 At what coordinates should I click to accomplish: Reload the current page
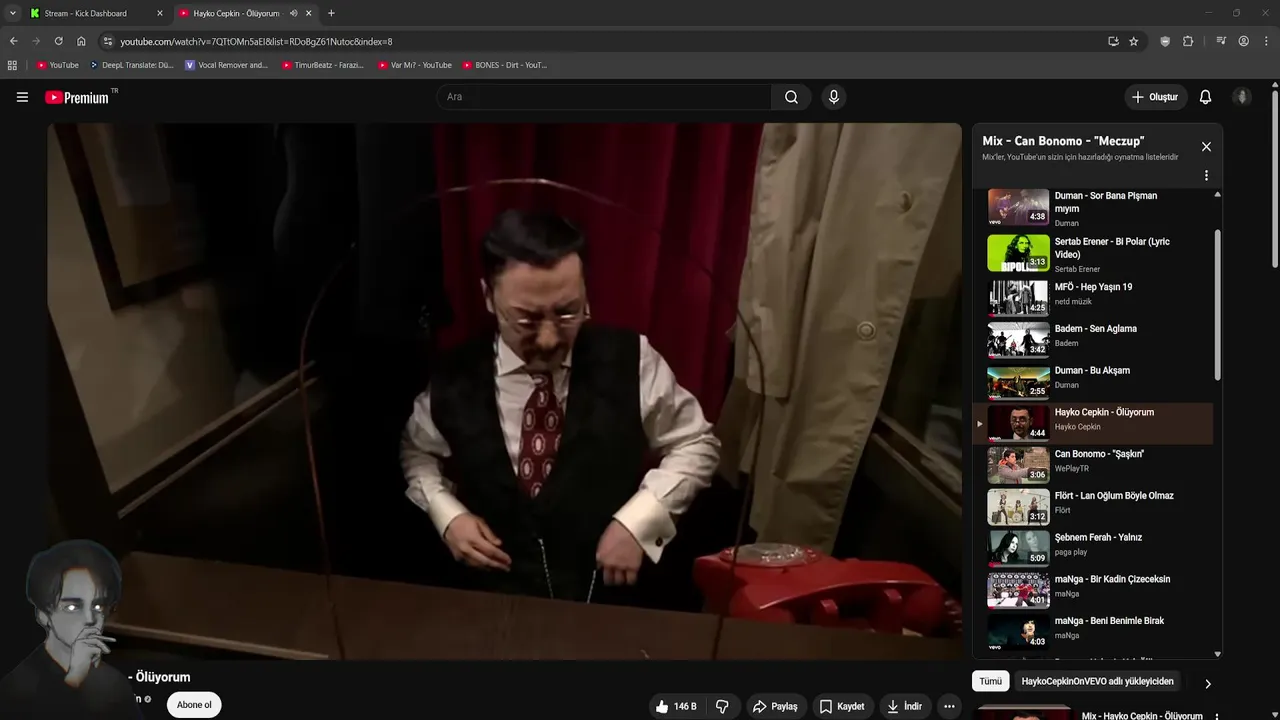(x=58, y=41)
